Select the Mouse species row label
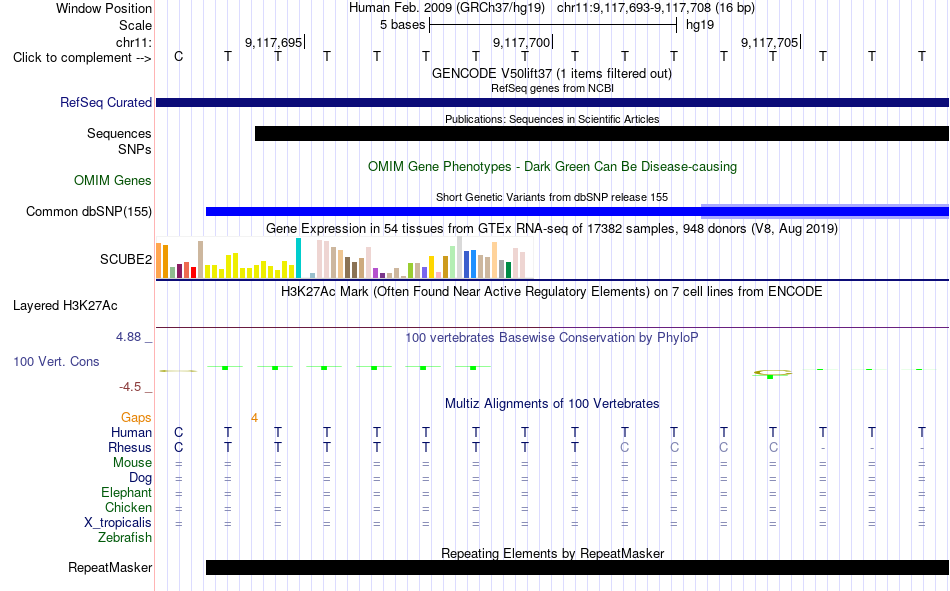 pos(132,462)
